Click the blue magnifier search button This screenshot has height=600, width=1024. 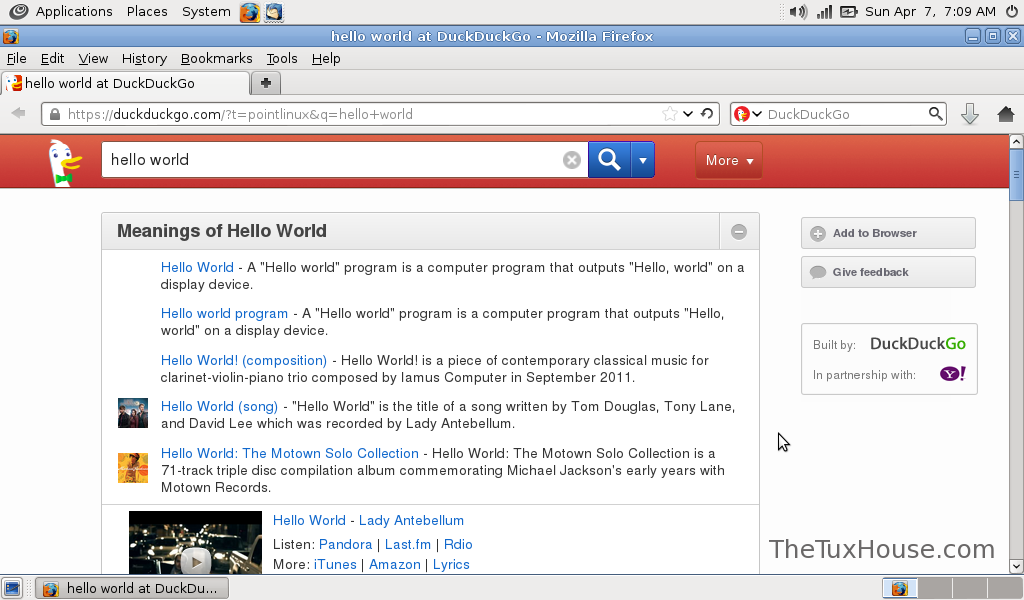609,160
